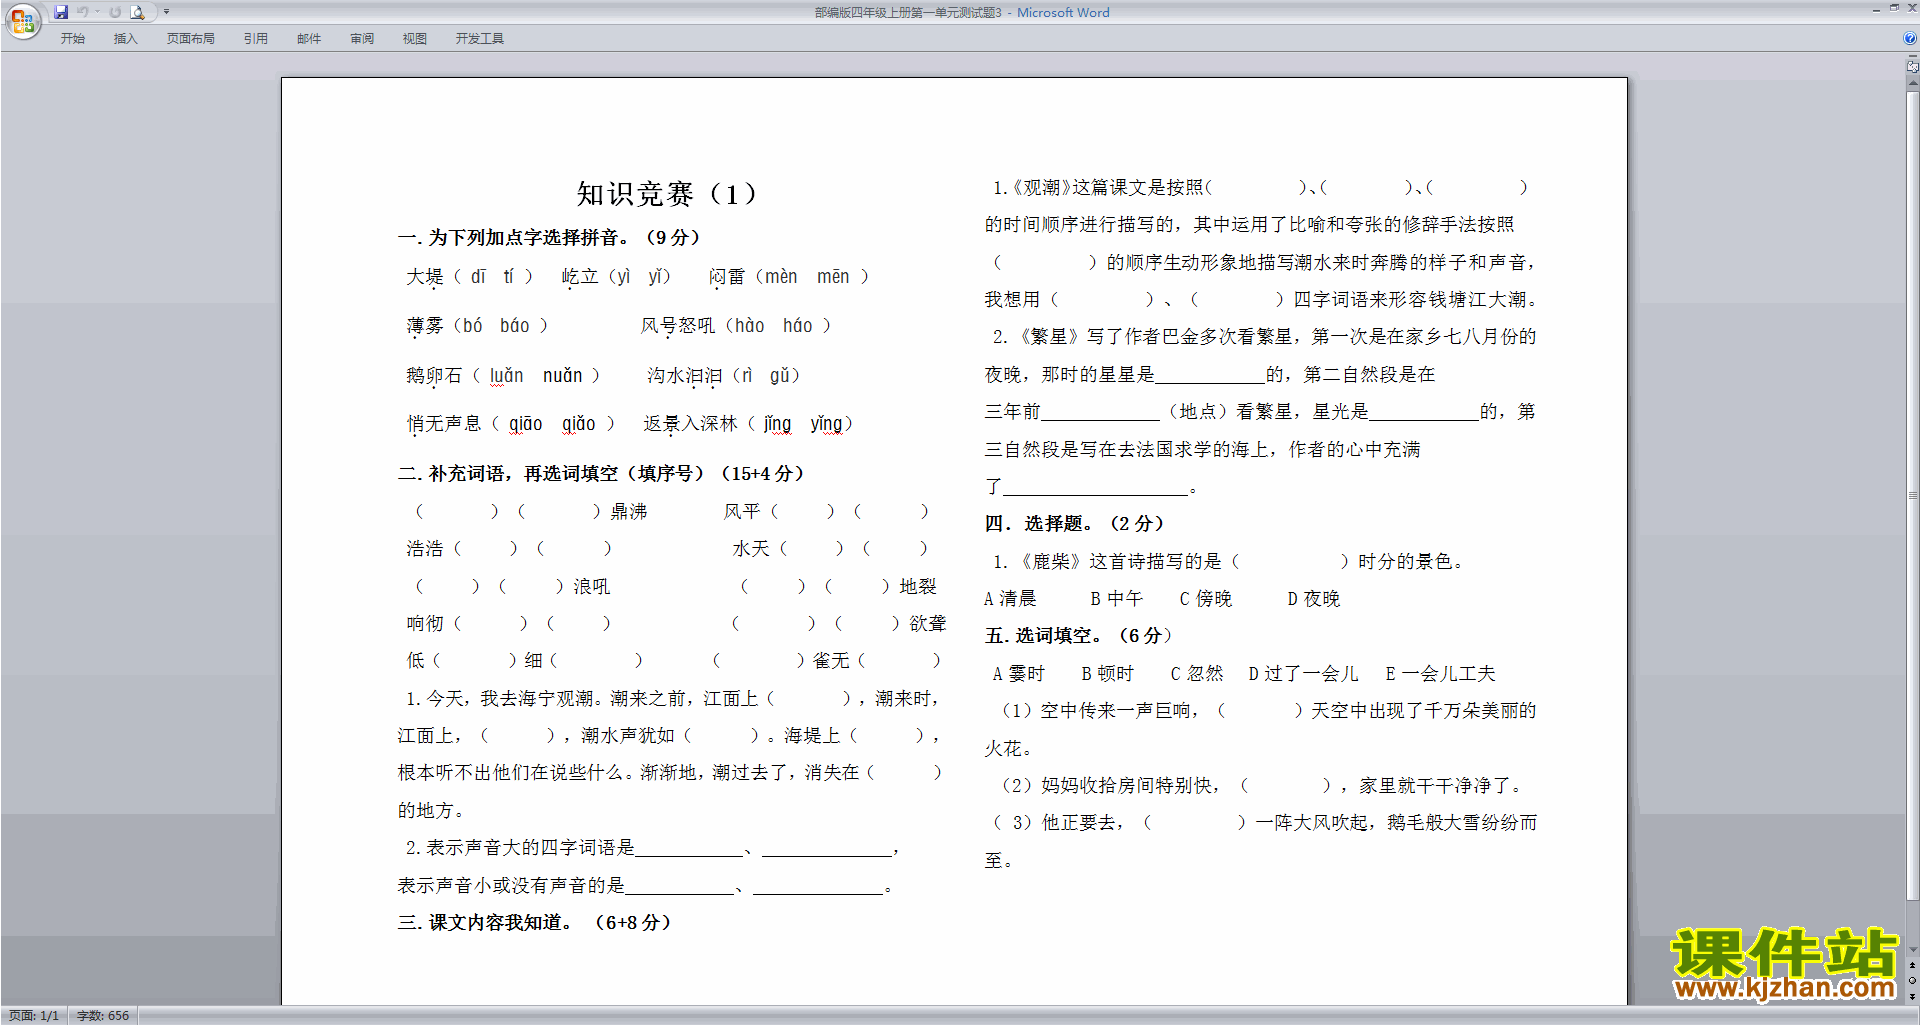Jump to previous page with double-up arrow

(x=1912, y=966)
